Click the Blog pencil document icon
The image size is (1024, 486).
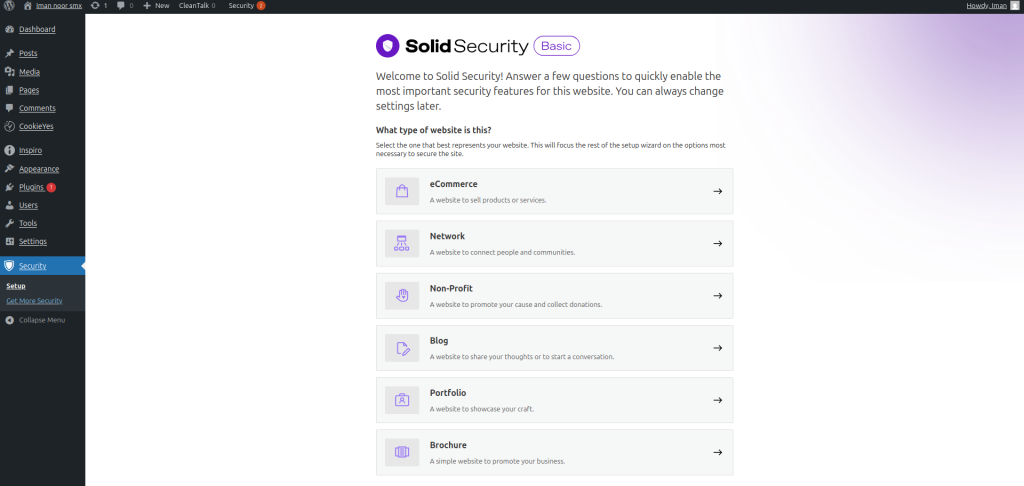[402, 348]
